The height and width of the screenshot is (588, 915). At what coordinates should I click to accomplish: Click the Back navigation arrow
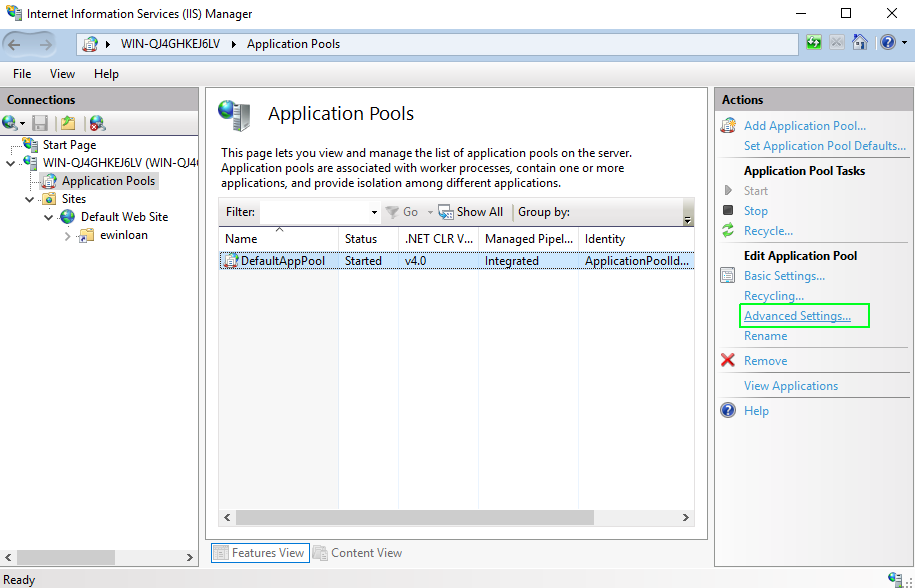(x=15, y=44)
